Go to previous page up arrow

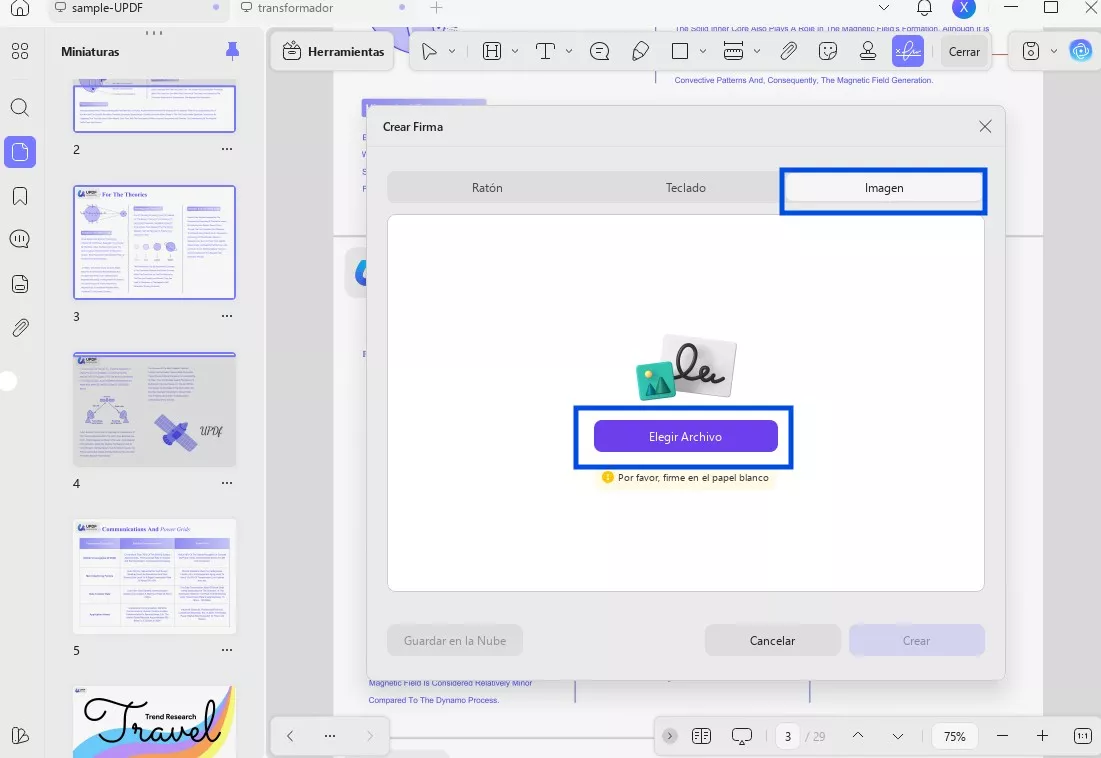click(x=857, y=736)
